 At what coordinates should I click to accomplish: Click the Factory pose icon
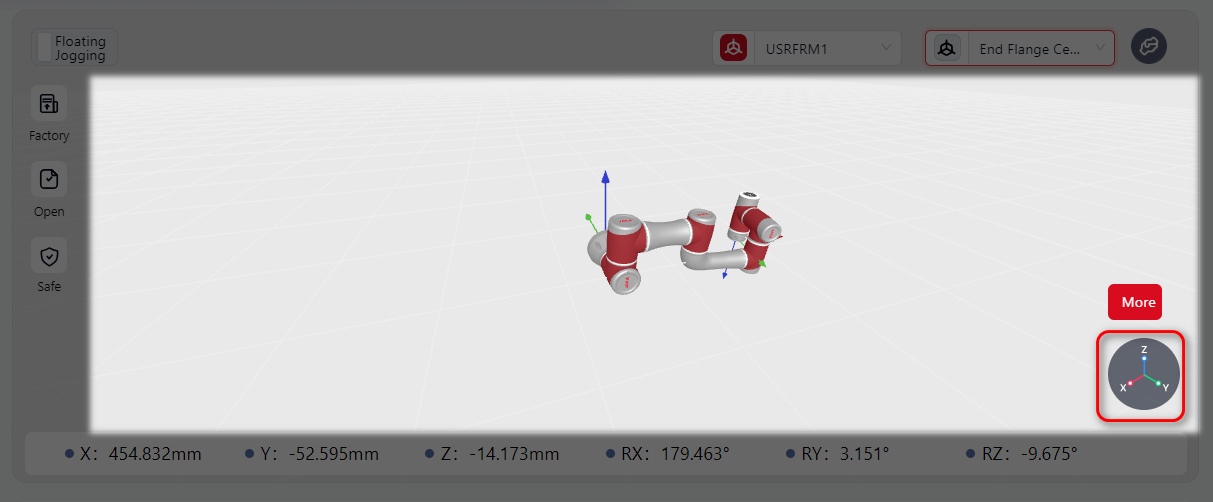pyautogui.click(x=49, y=103)
